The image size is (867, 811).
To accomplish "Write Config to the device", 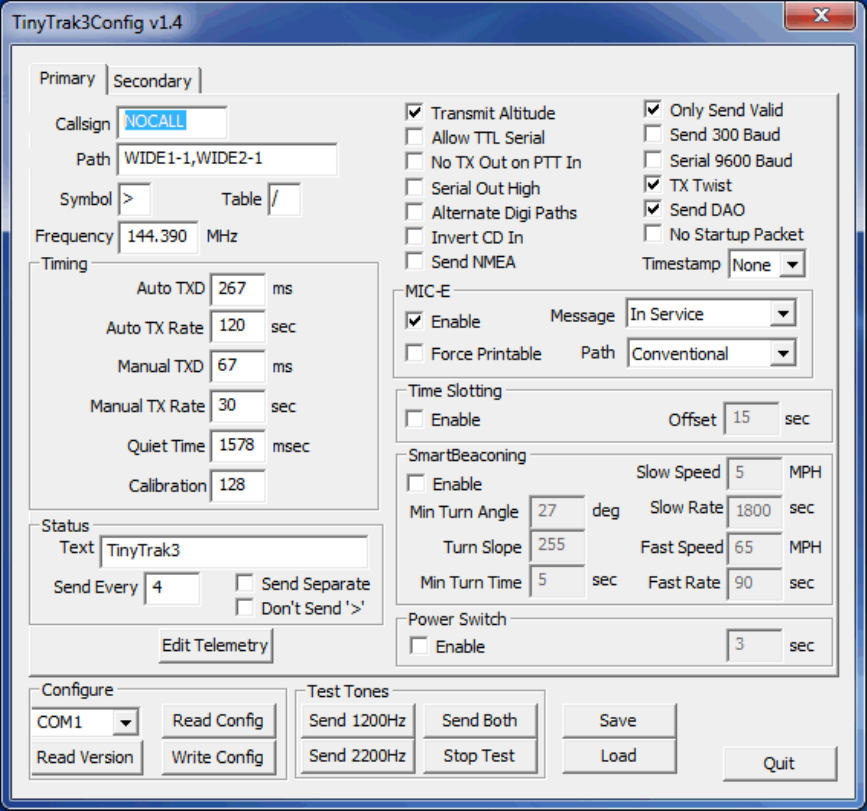I will pyautogui.click(x=218, y=757).
